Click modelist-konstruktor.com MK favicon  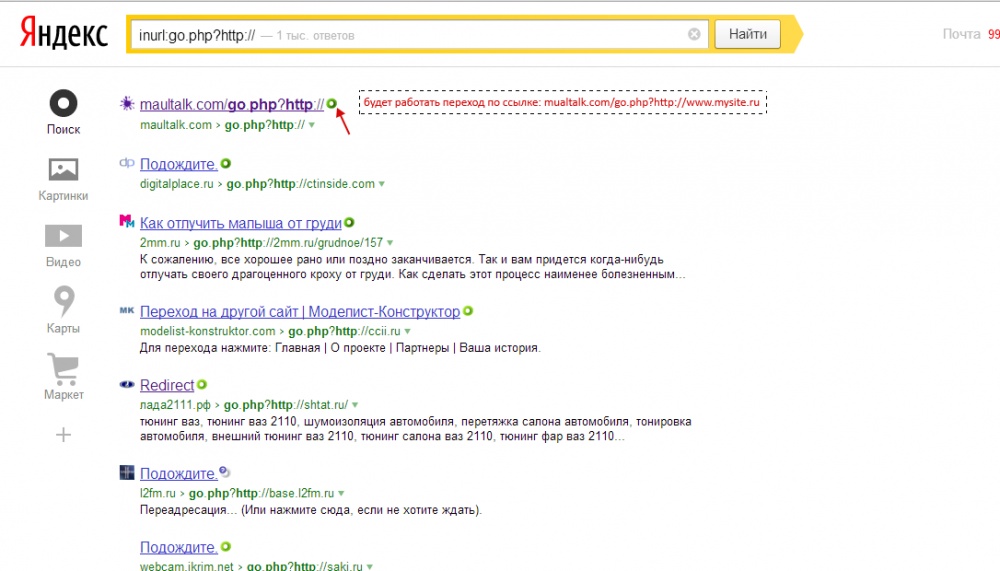tap(127, 310)
